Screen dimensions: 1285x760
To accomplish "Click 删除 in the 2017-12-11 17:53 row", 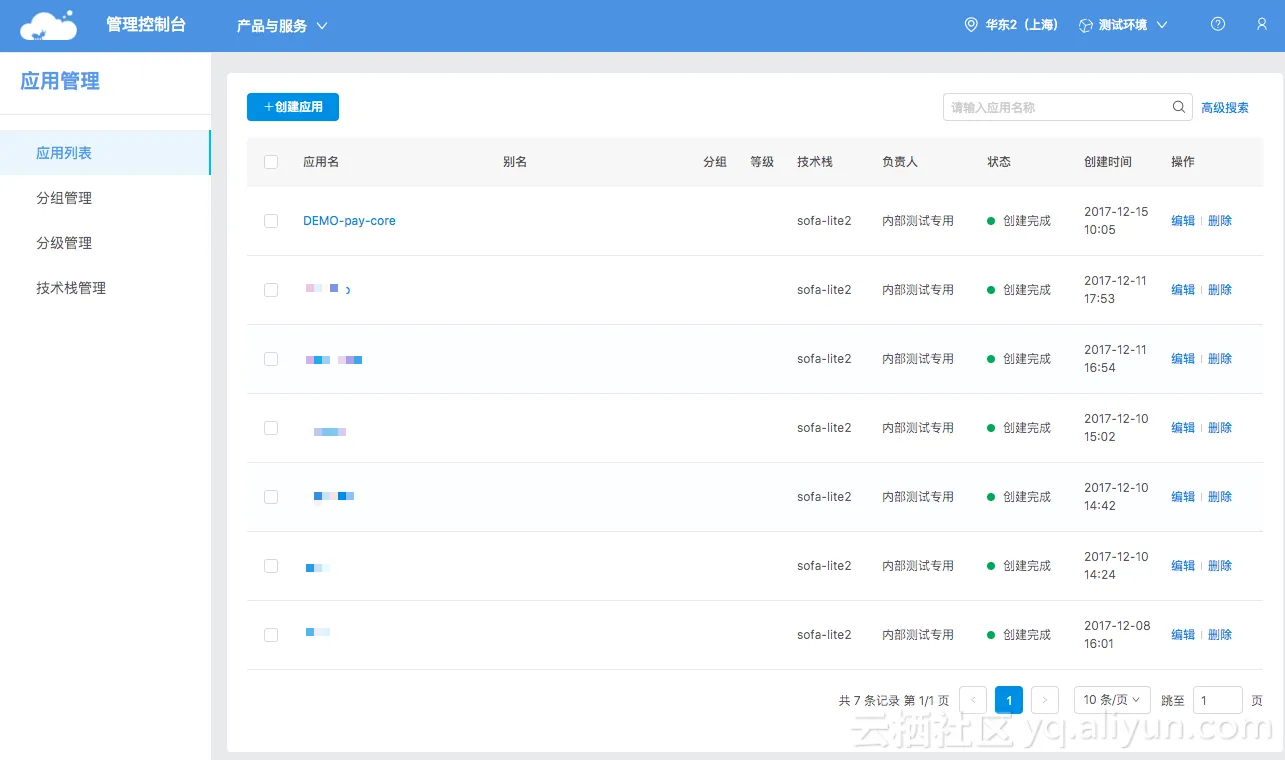I will coord(1220,290).
